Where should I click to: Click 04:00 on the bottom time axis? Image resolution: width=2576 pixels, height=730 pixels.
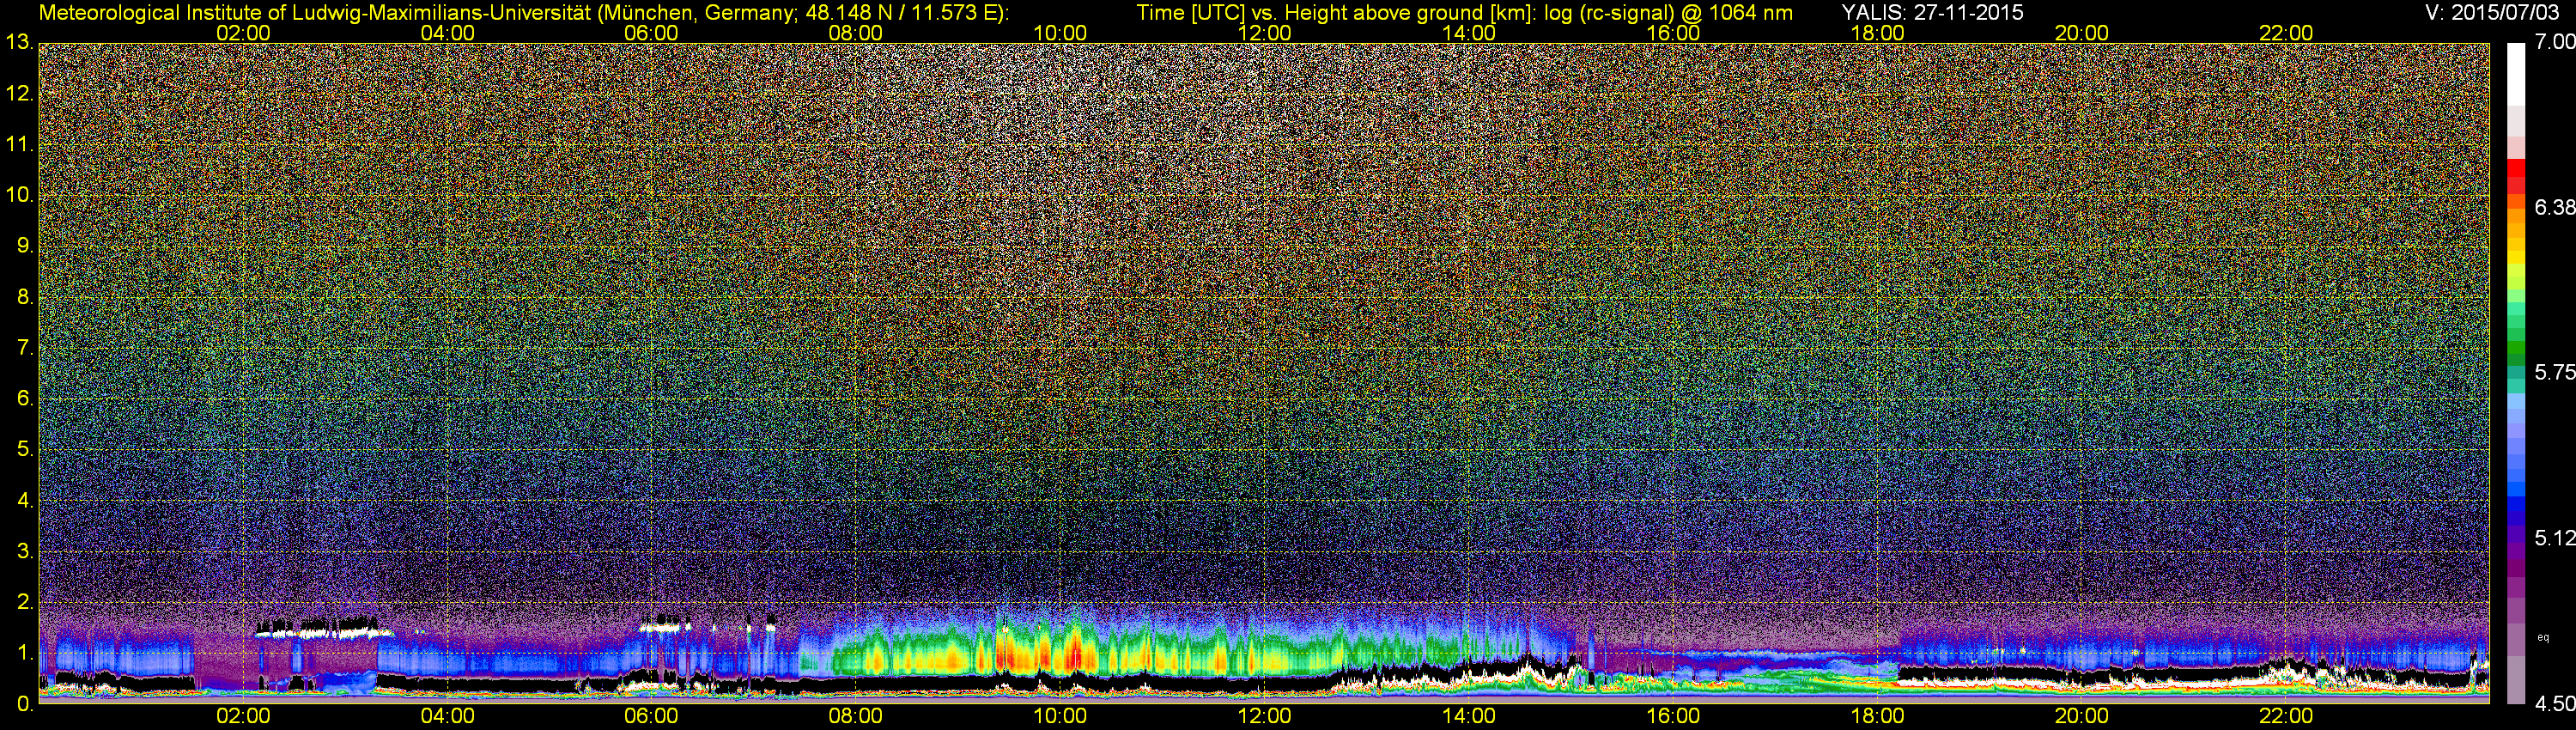[x=447, y=716]
